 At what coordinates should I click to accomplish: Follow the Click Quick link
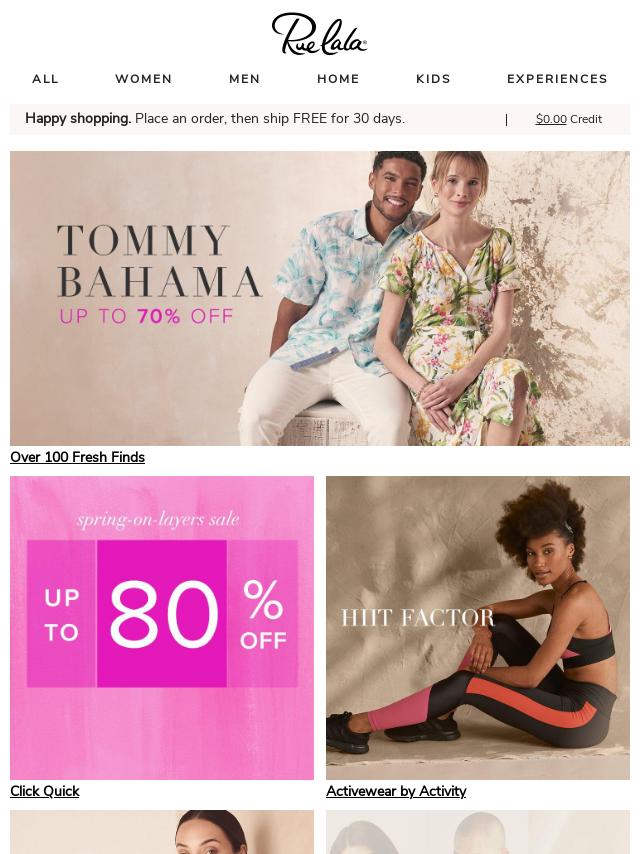(x=45, y=791)
